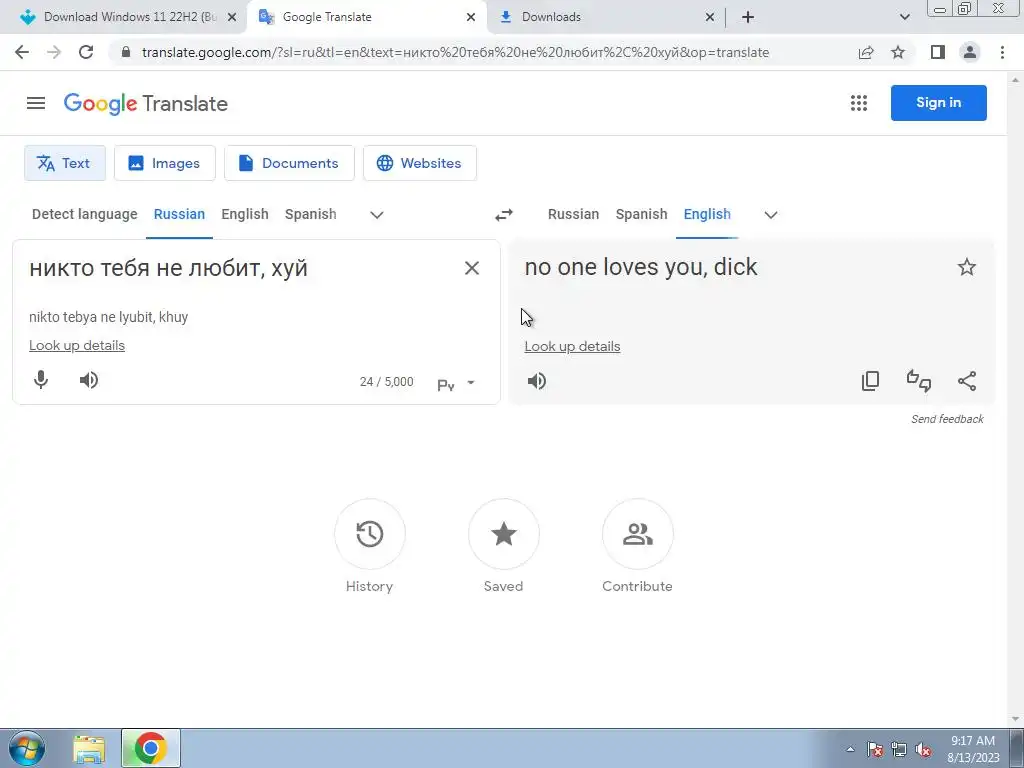View site information lock icon
1024x768 pixels.
click(127, 52)
